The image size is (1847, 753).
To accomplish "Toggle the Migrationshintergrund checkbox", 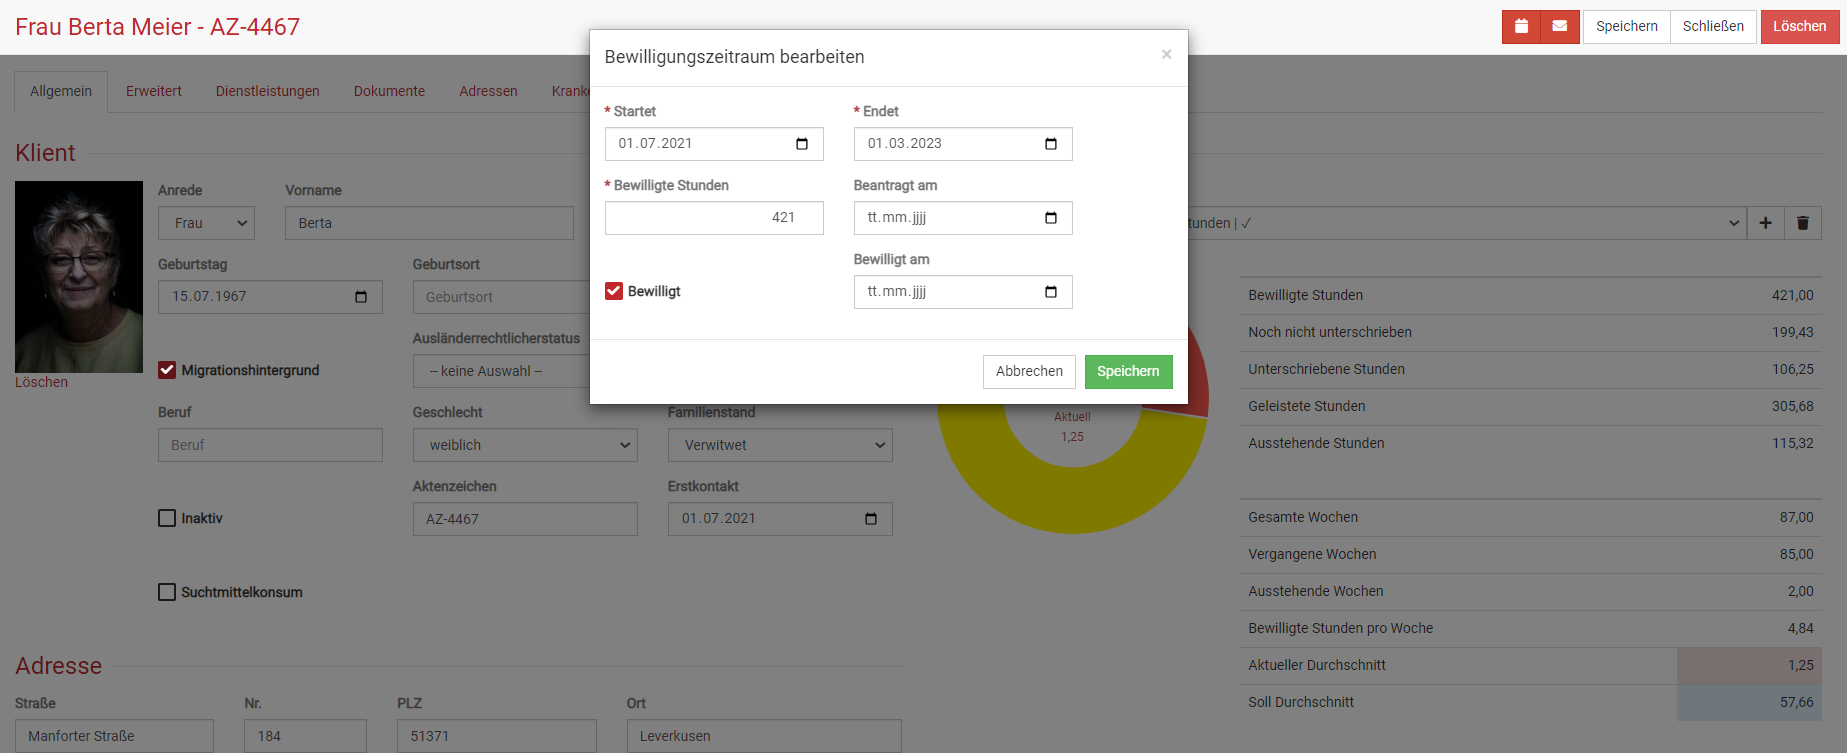I will [x=167, y=370].
